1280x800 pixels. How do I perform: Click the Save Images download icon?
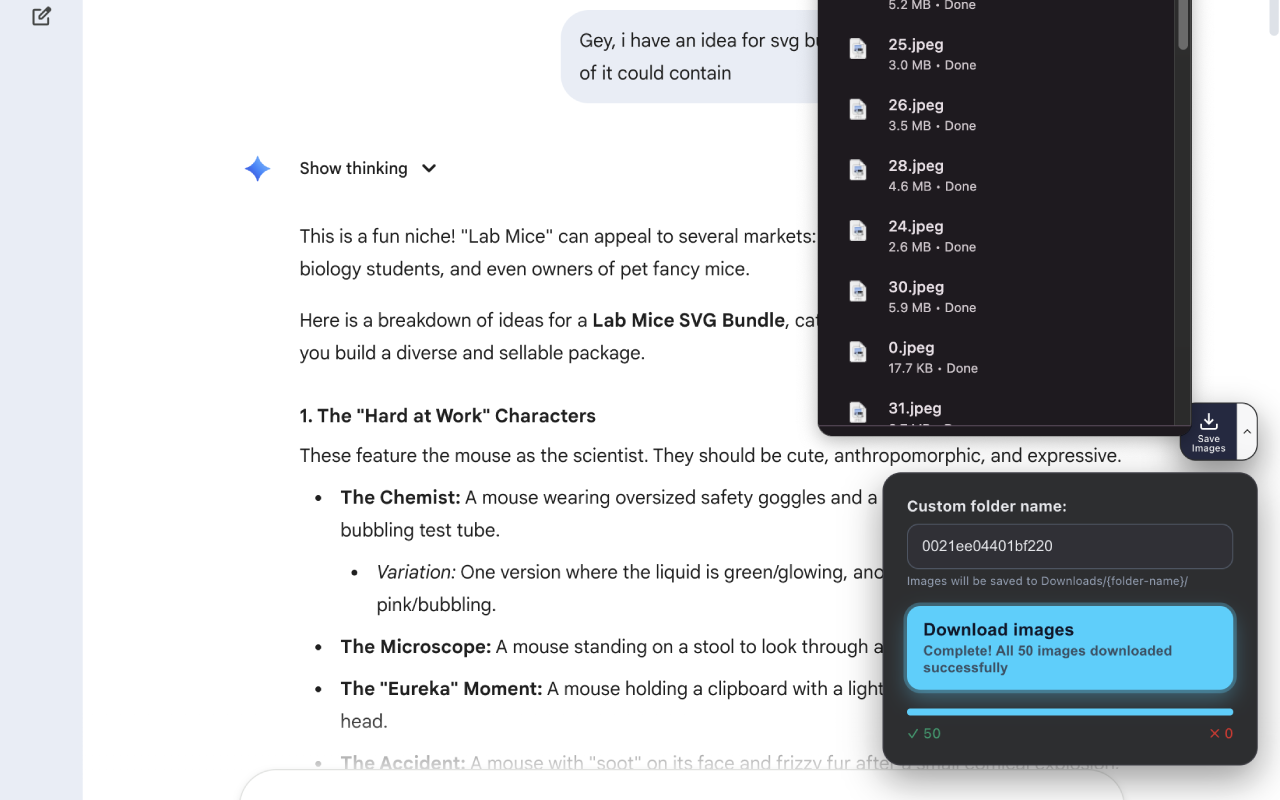[x=1208, y=421]
